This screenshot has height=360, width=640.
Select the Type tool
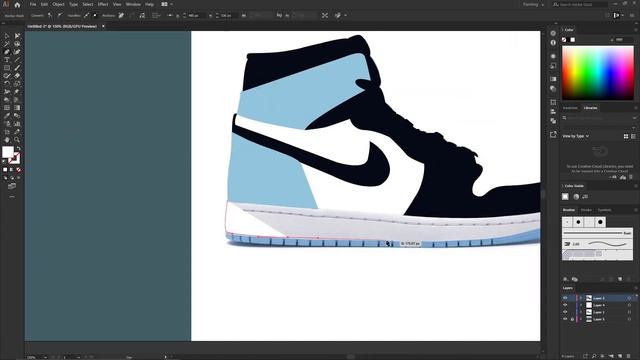pos(7,60)
